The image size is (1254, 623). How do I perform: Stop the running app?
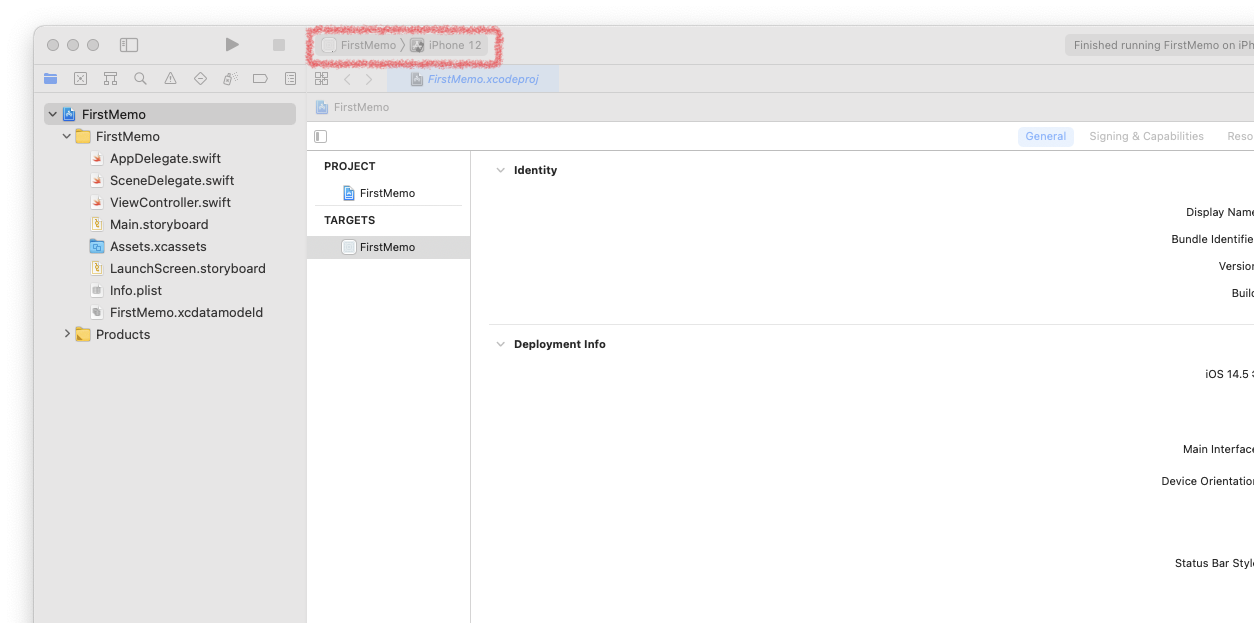pos(279,45)
